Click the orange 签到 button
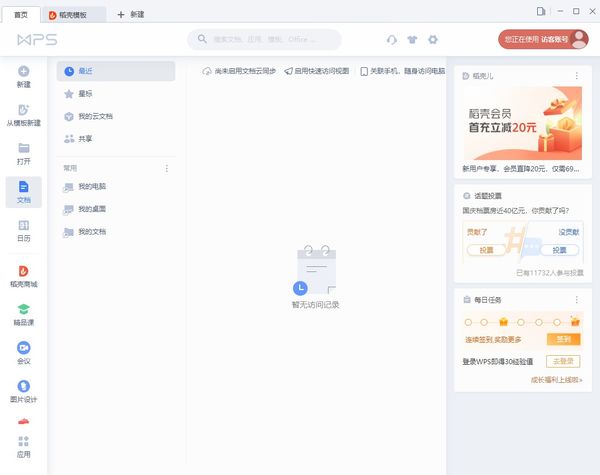 563,339
